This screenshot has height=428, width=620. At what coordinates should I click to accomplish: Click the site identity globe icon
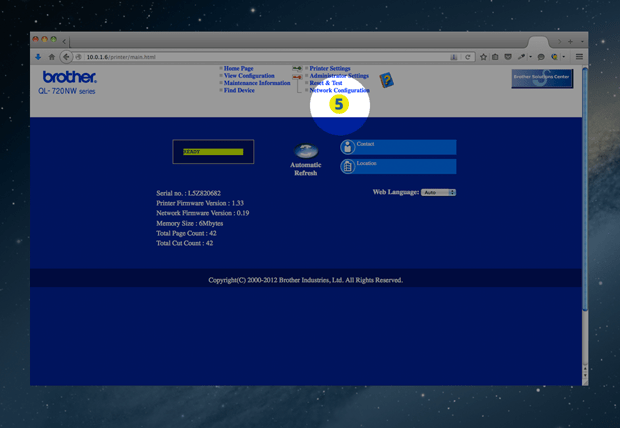(x=78, y=57)
